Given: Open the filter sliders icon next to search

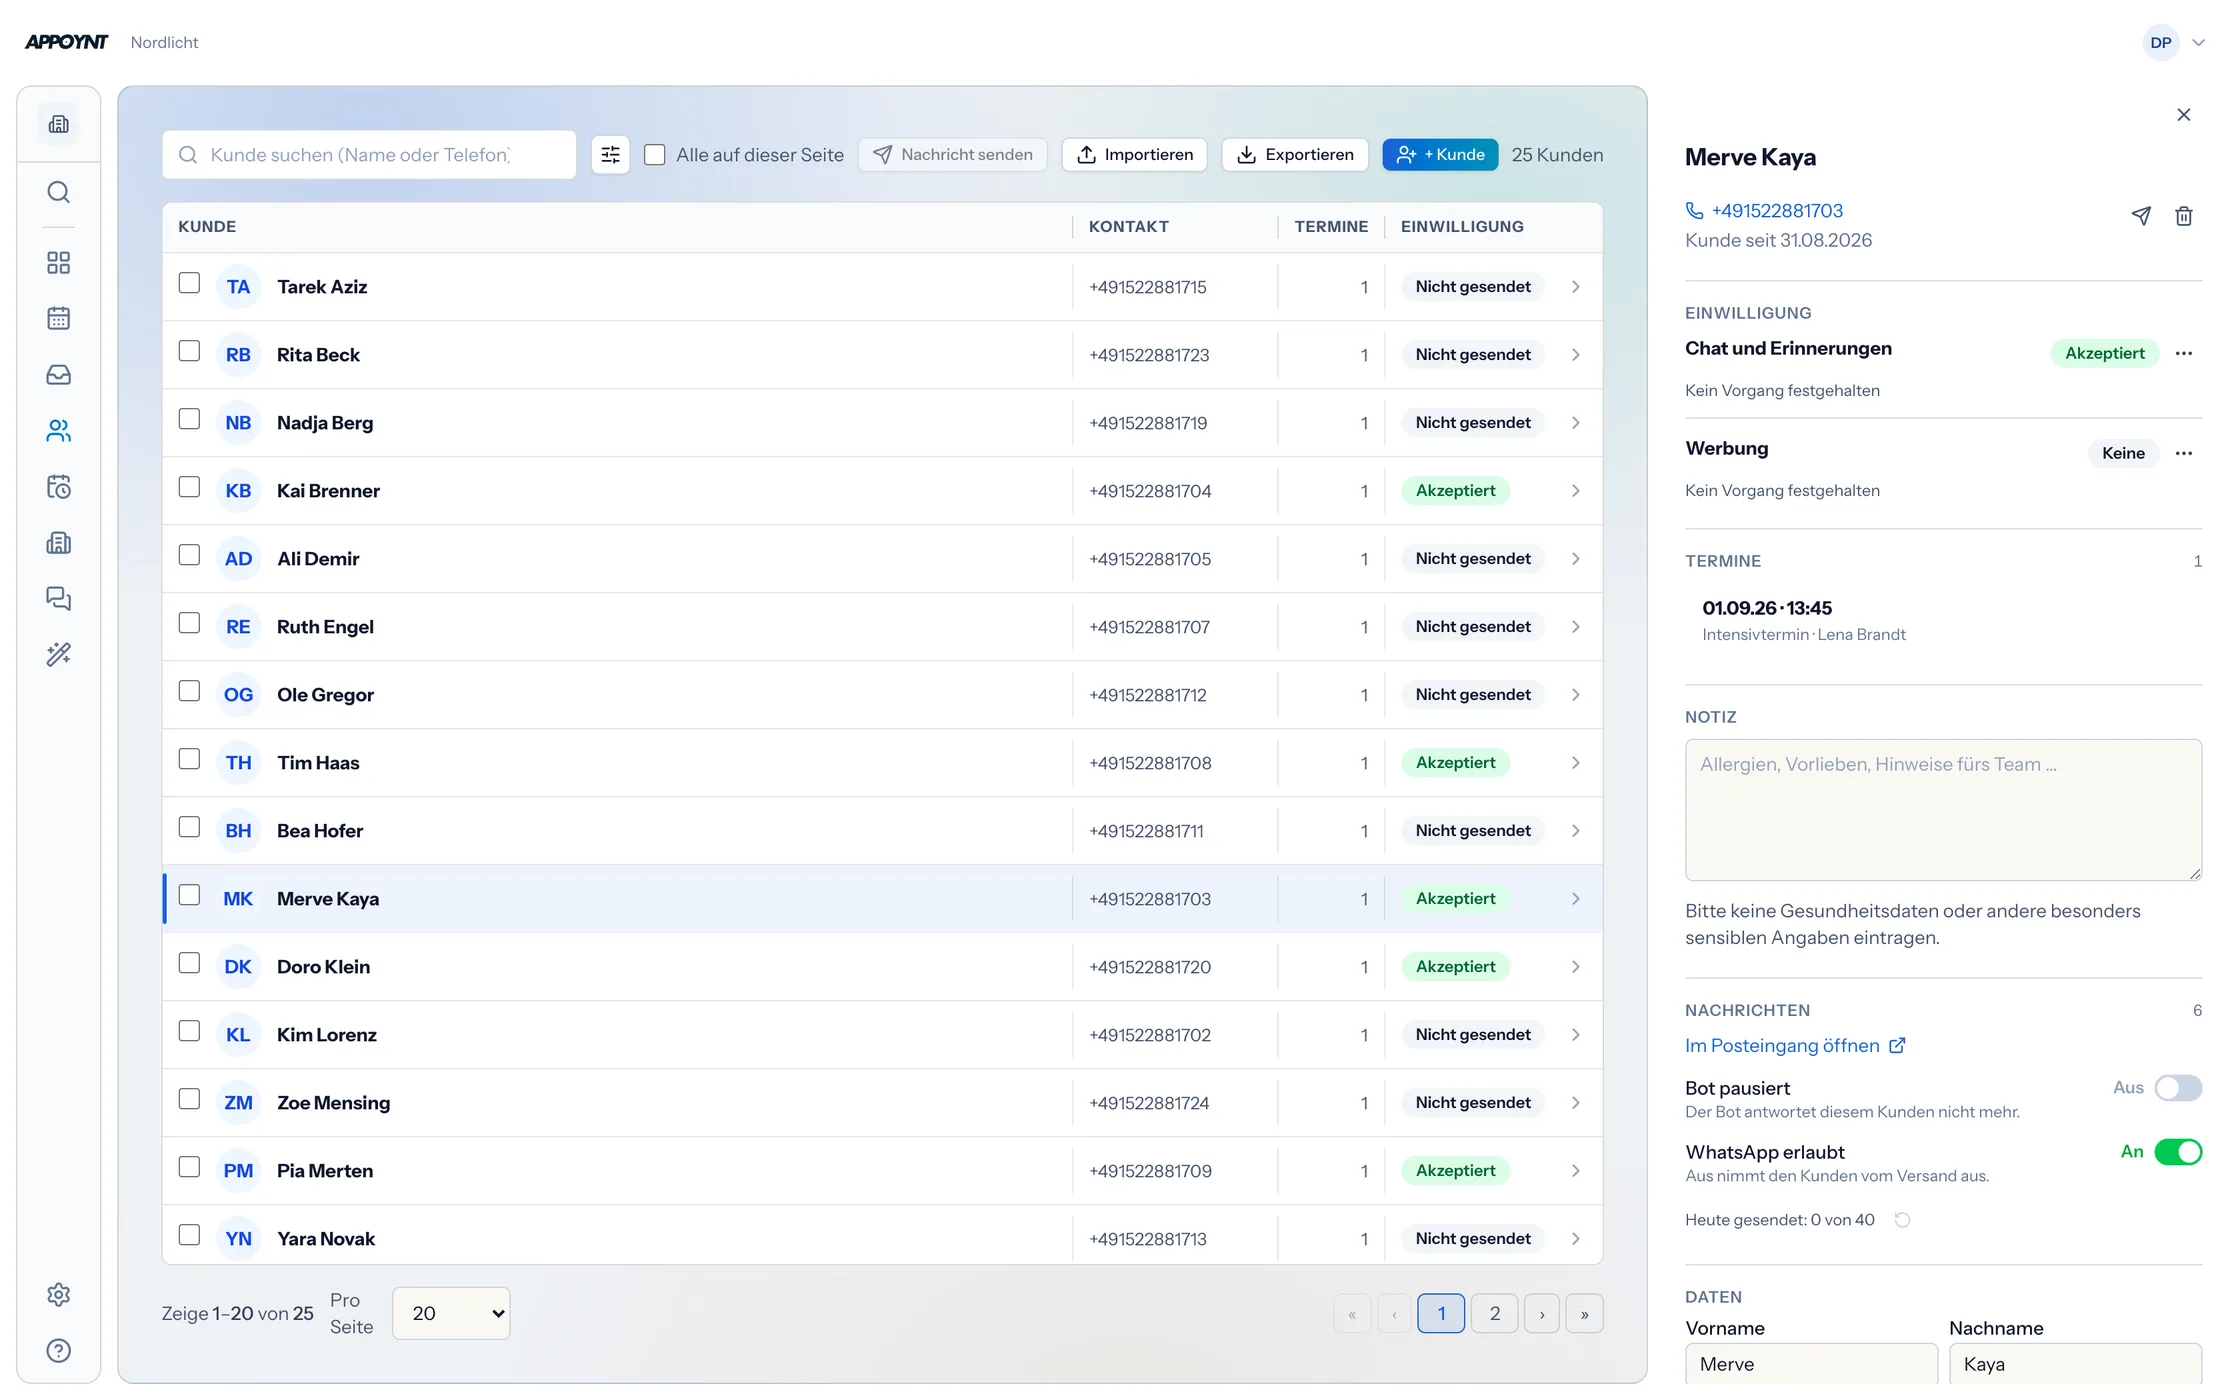Looking at the screenshot, I should coord(611,155).
